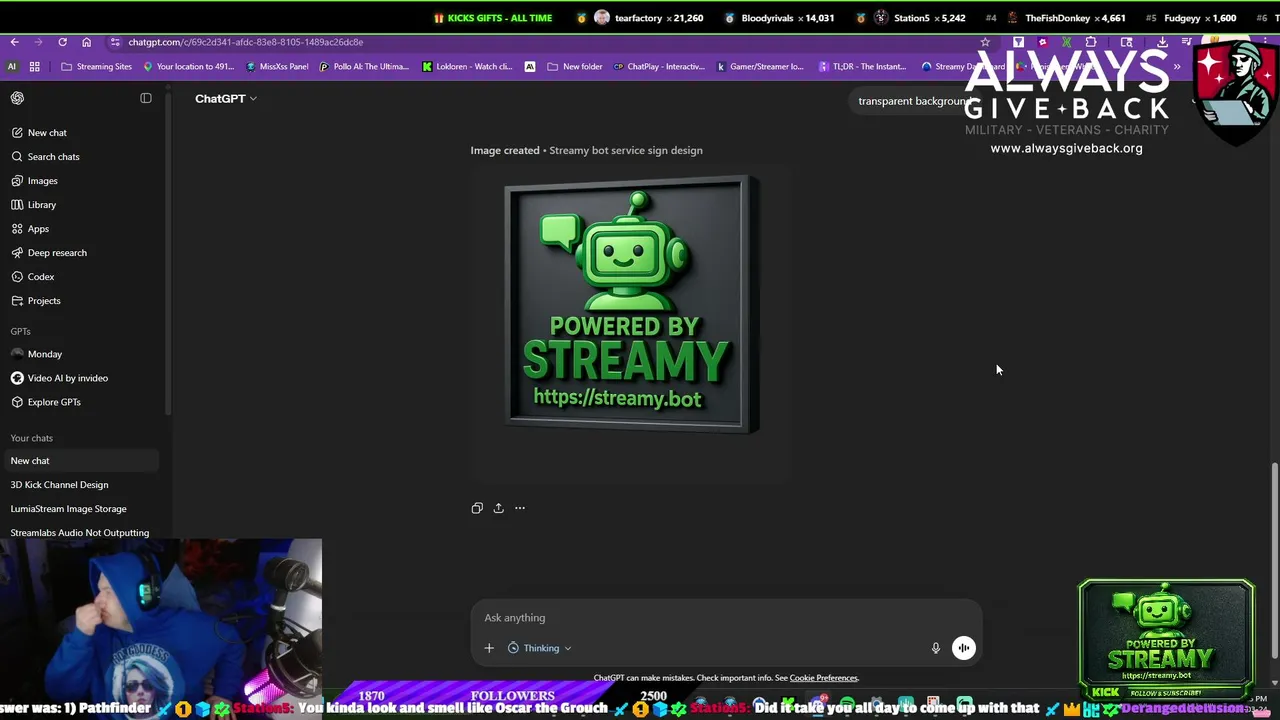The width and height of the screenshot is (1280, 720).
Task: Click the browser back arrow
Action: [x=15, y=42]
